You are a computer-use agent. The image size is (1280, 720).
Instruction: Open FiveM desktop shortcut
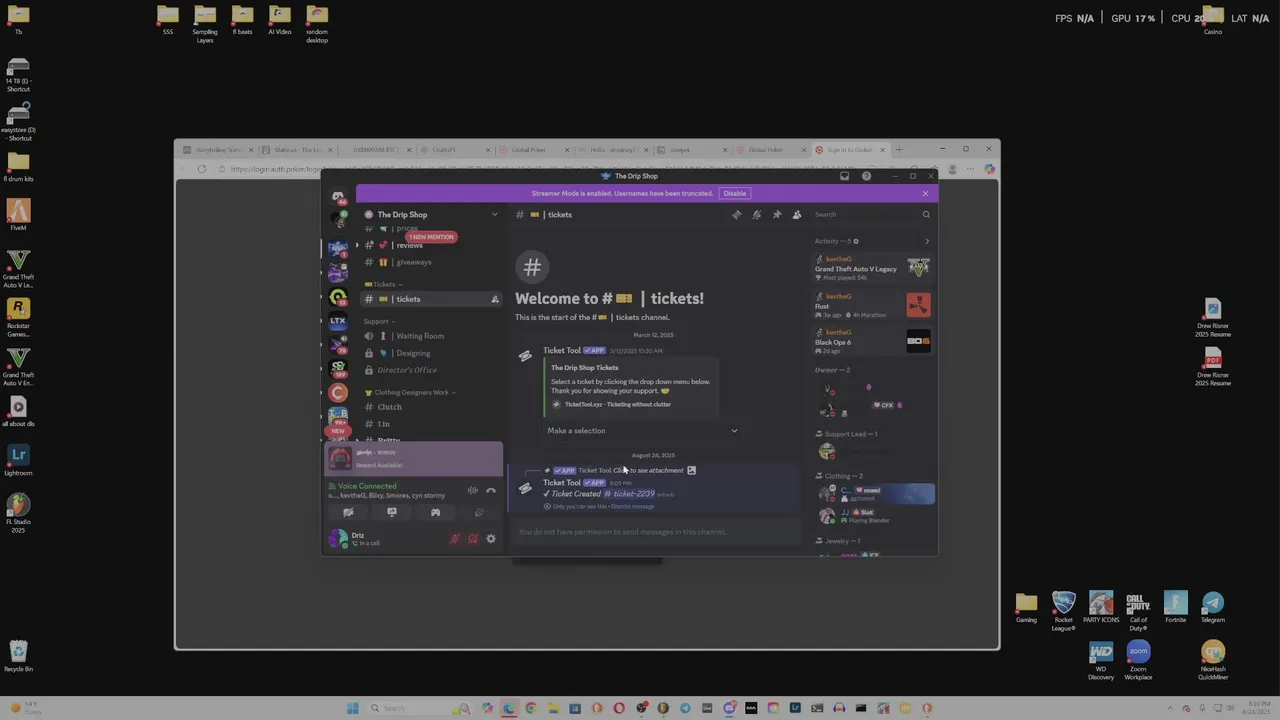18,215
